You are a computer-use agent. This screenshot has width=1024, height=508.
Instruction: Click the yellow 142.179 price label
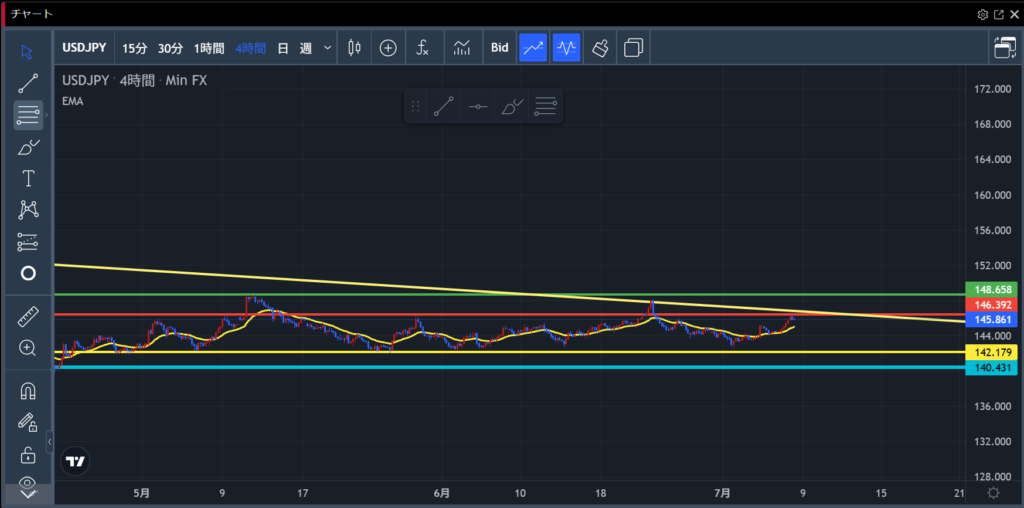pyautogui.click(x=991, y=353)
